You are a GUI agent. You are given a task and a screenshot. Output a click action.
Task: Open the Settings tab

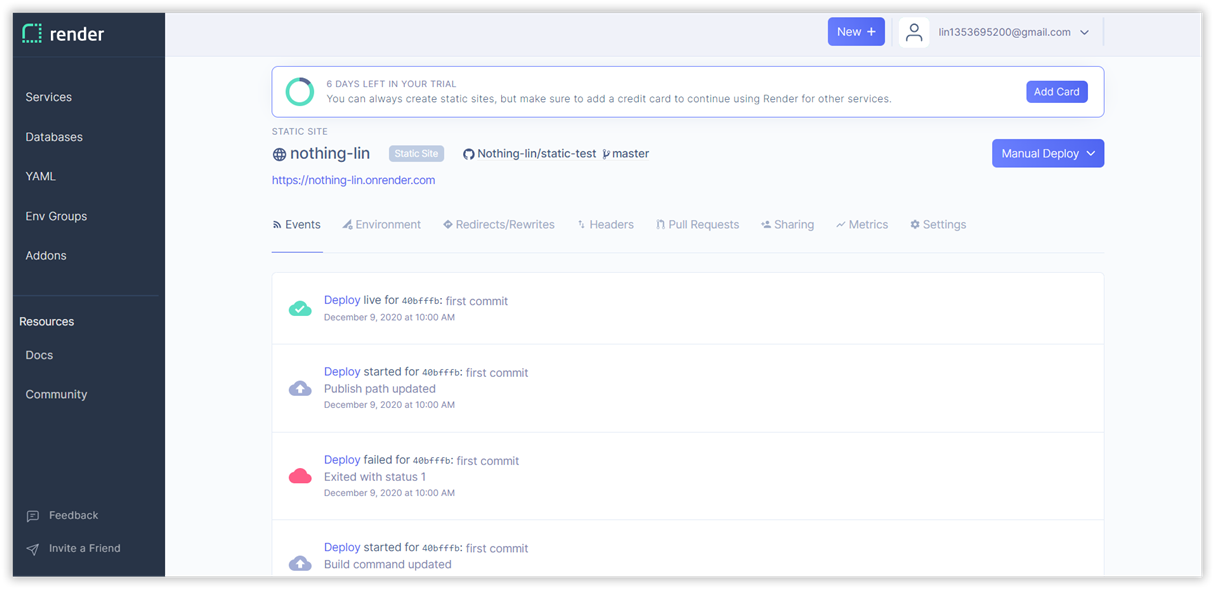point(938,225)
